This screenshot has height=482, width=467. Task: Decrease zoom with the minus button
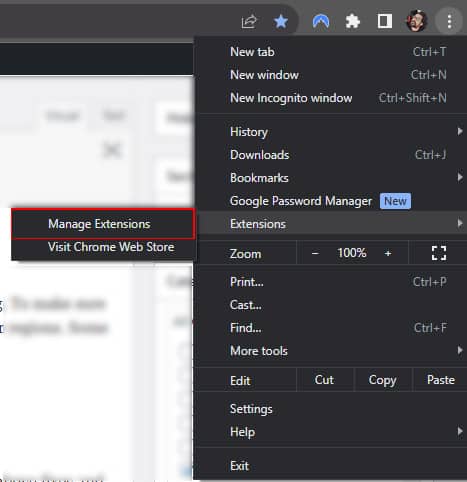(x=315, y=253)
